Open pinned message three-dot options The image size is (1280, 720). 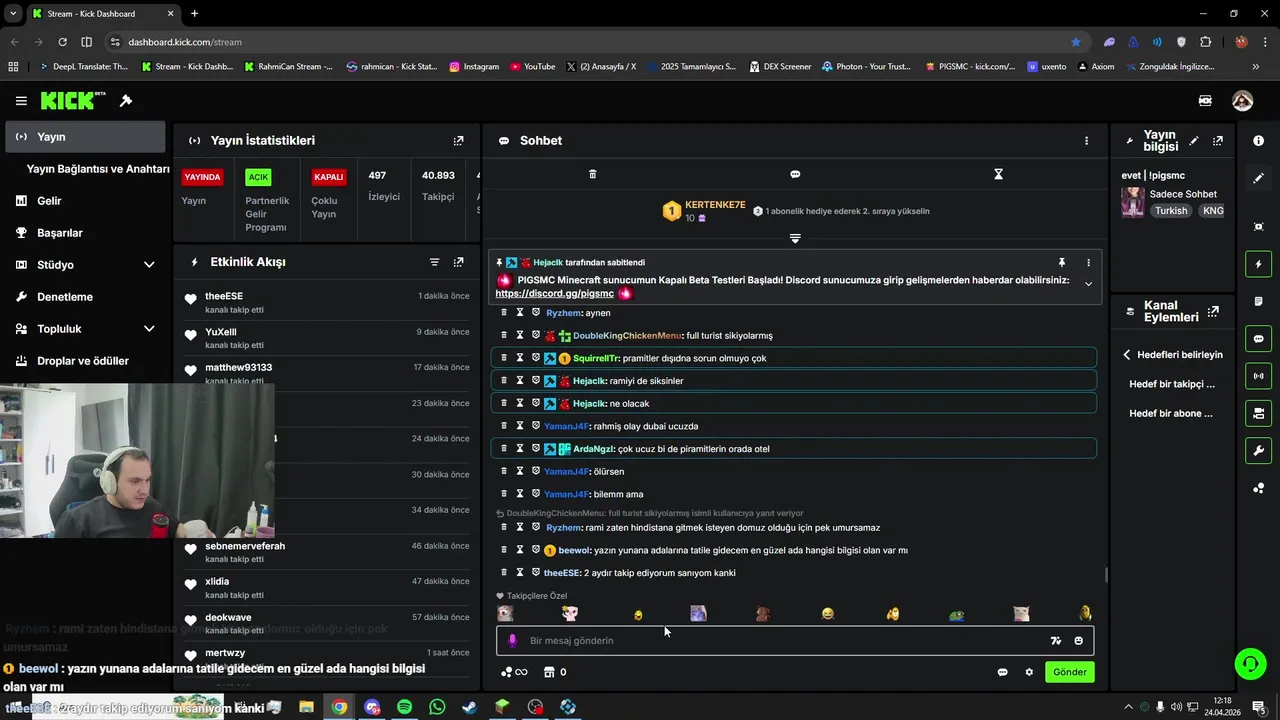[1088, 263]
